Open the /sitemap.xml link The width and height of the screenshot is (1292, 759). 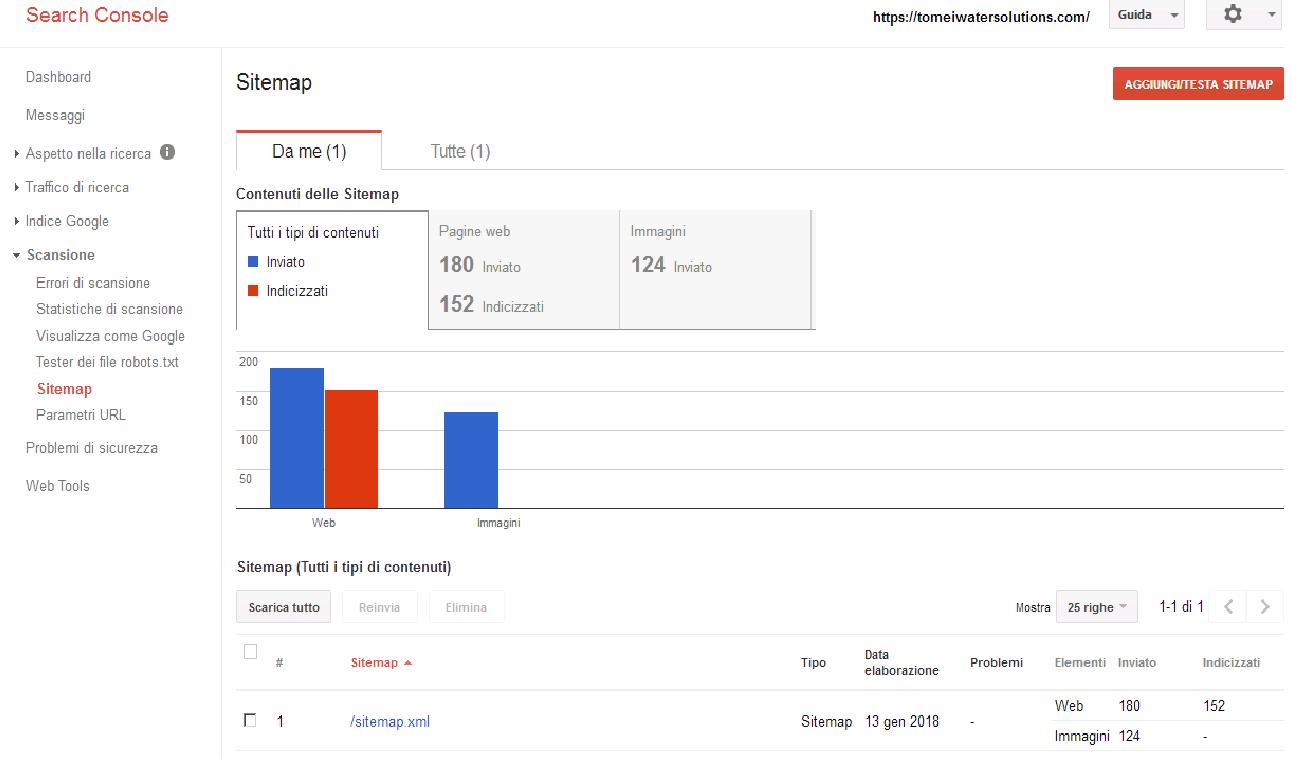(390, 721)
